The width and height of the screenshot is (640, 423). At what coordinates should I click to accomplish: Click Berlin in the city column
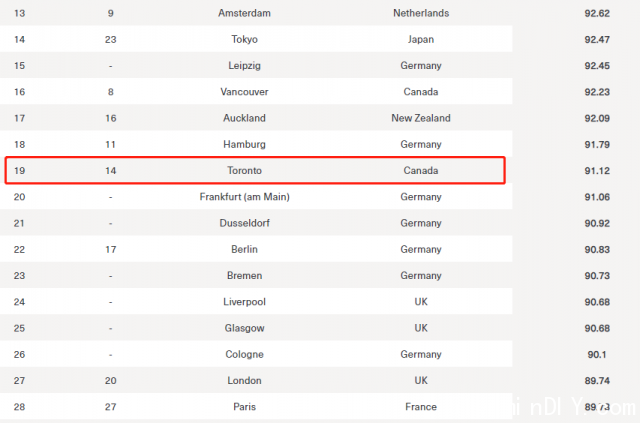pos(244,249)
